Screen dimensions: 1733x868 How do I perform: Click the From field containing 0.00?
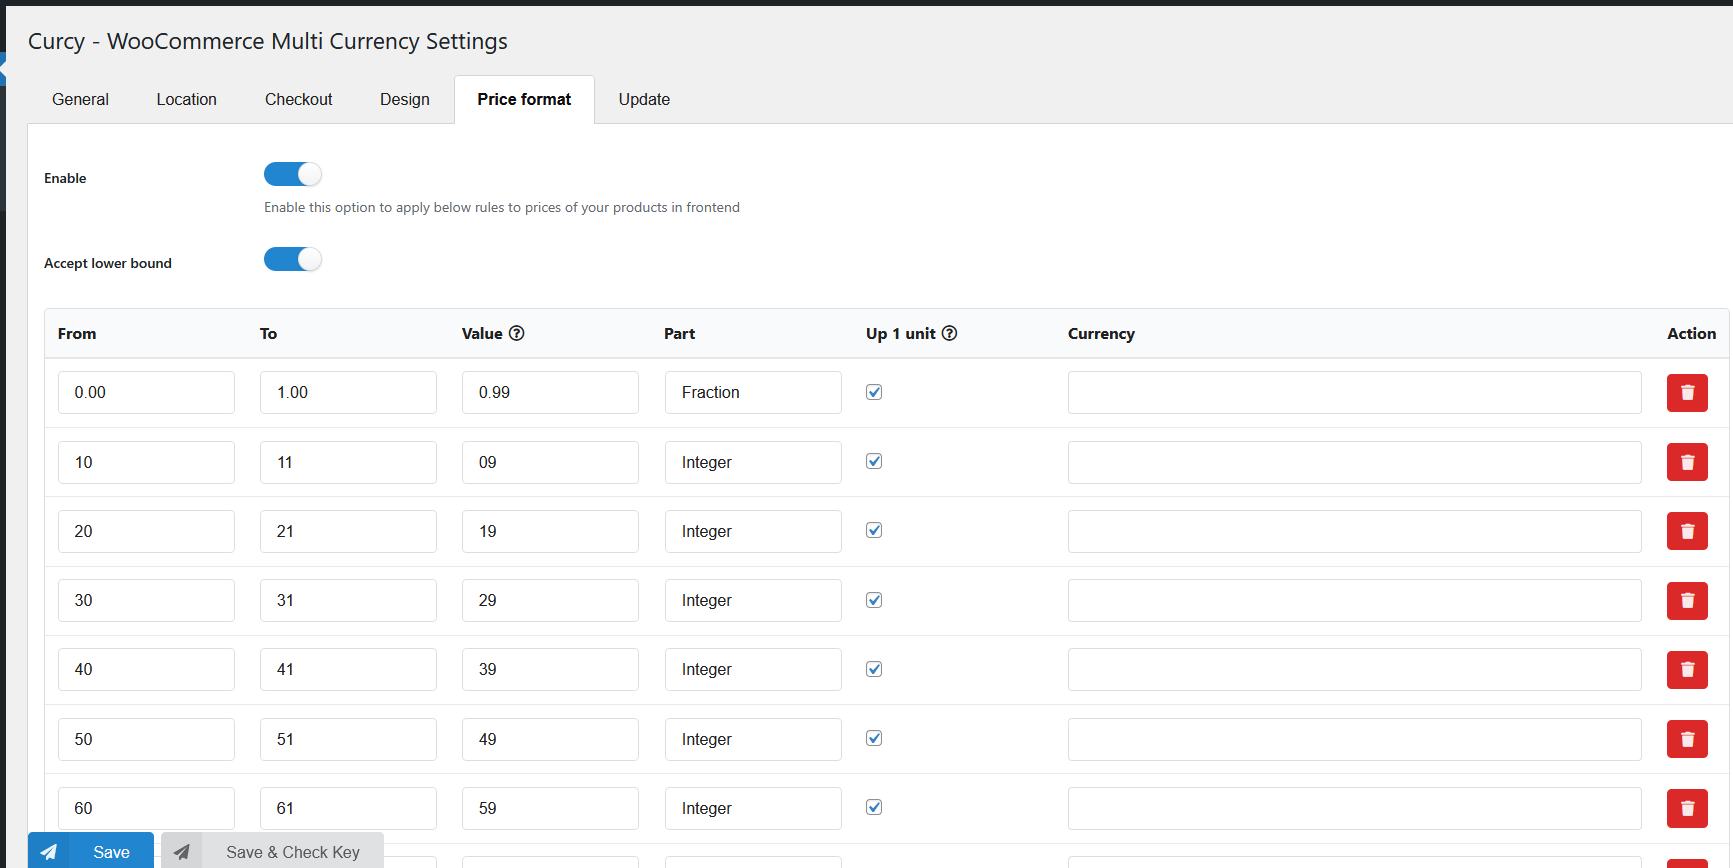[x=146, y=393]
